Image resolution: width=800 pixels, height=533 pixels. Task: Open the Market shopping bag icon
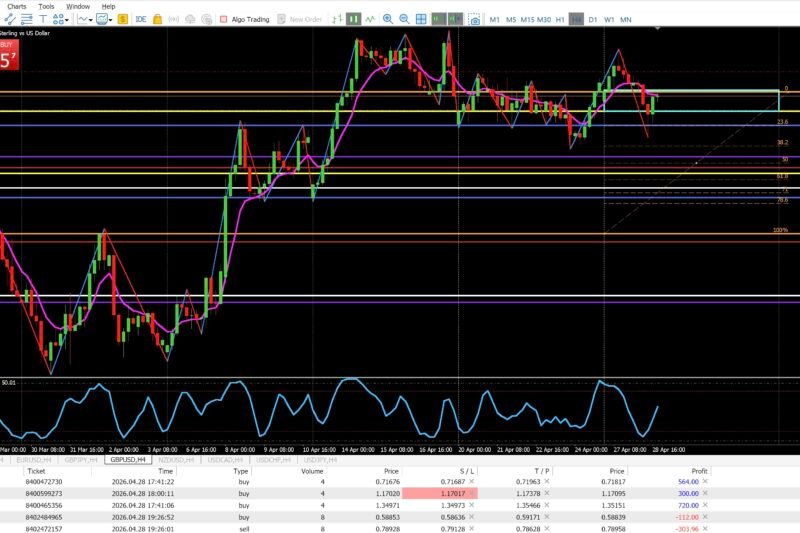[x=158, y=19]
